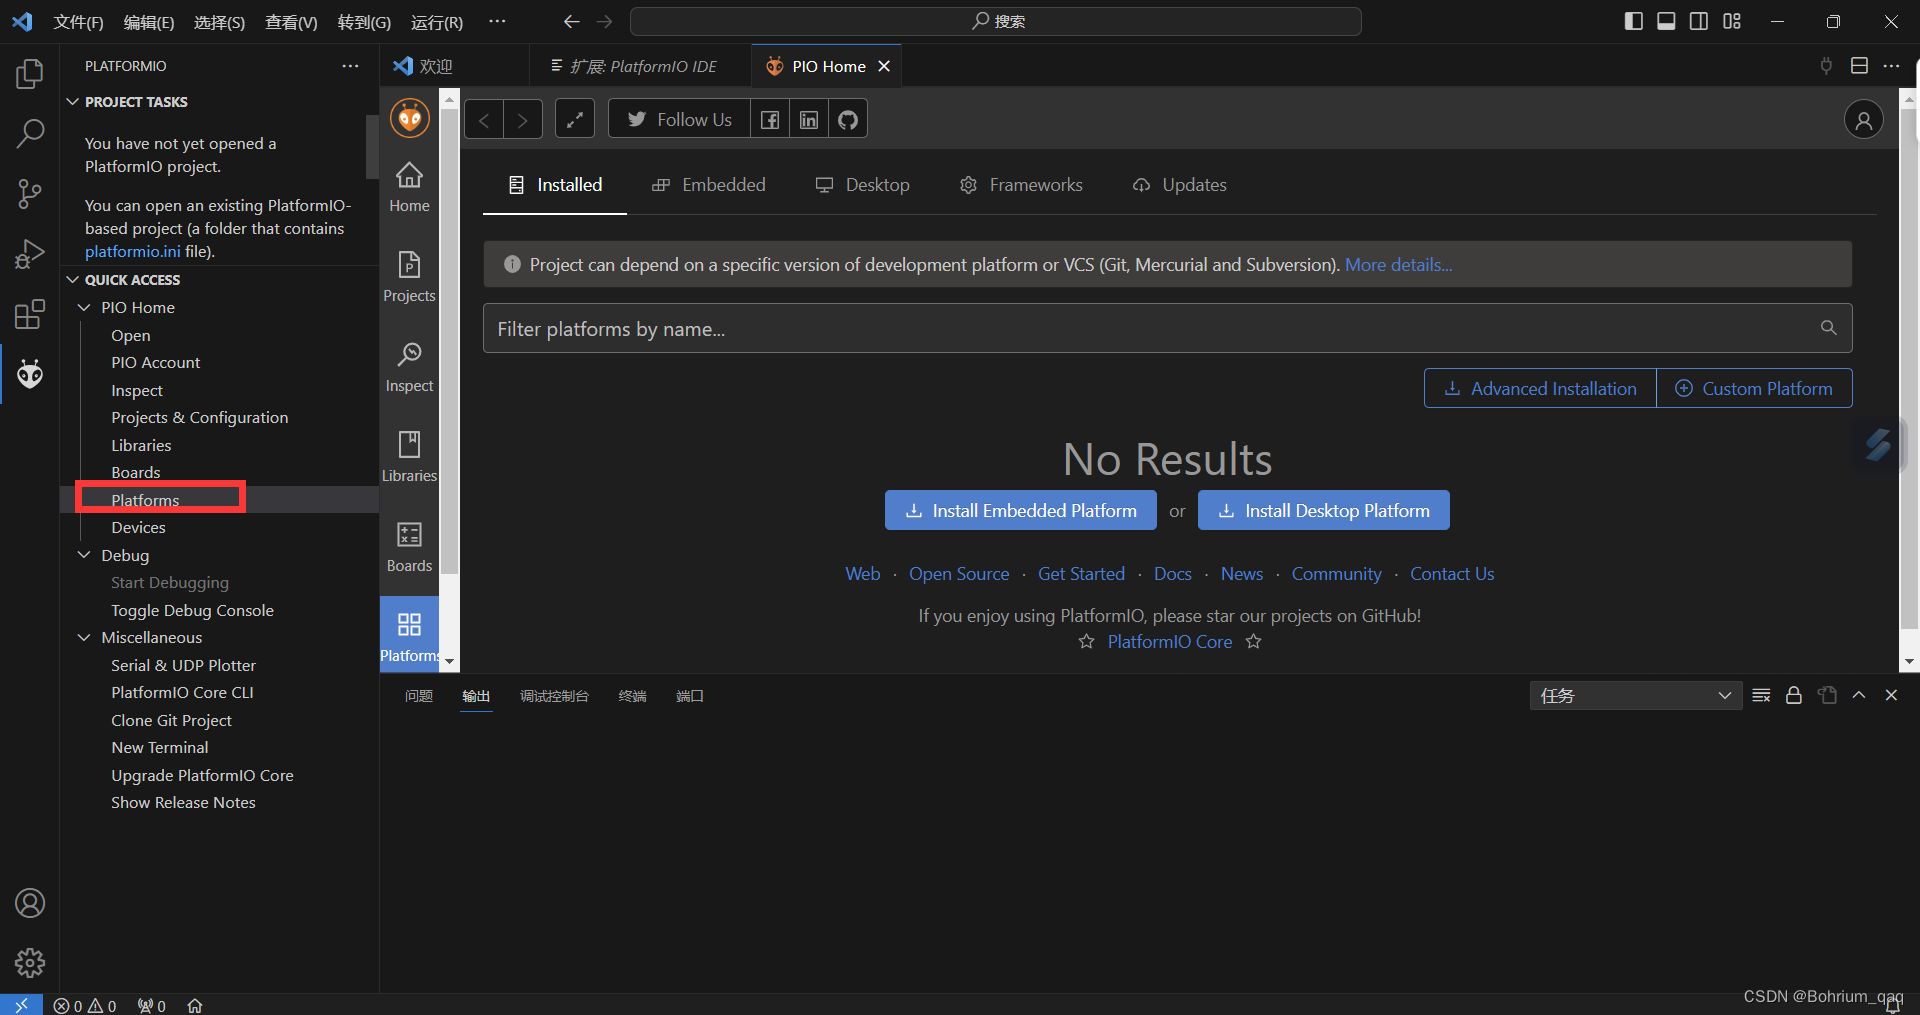Switch to the Frameworks tab

pyautogui.click(x=1021, y=185)
